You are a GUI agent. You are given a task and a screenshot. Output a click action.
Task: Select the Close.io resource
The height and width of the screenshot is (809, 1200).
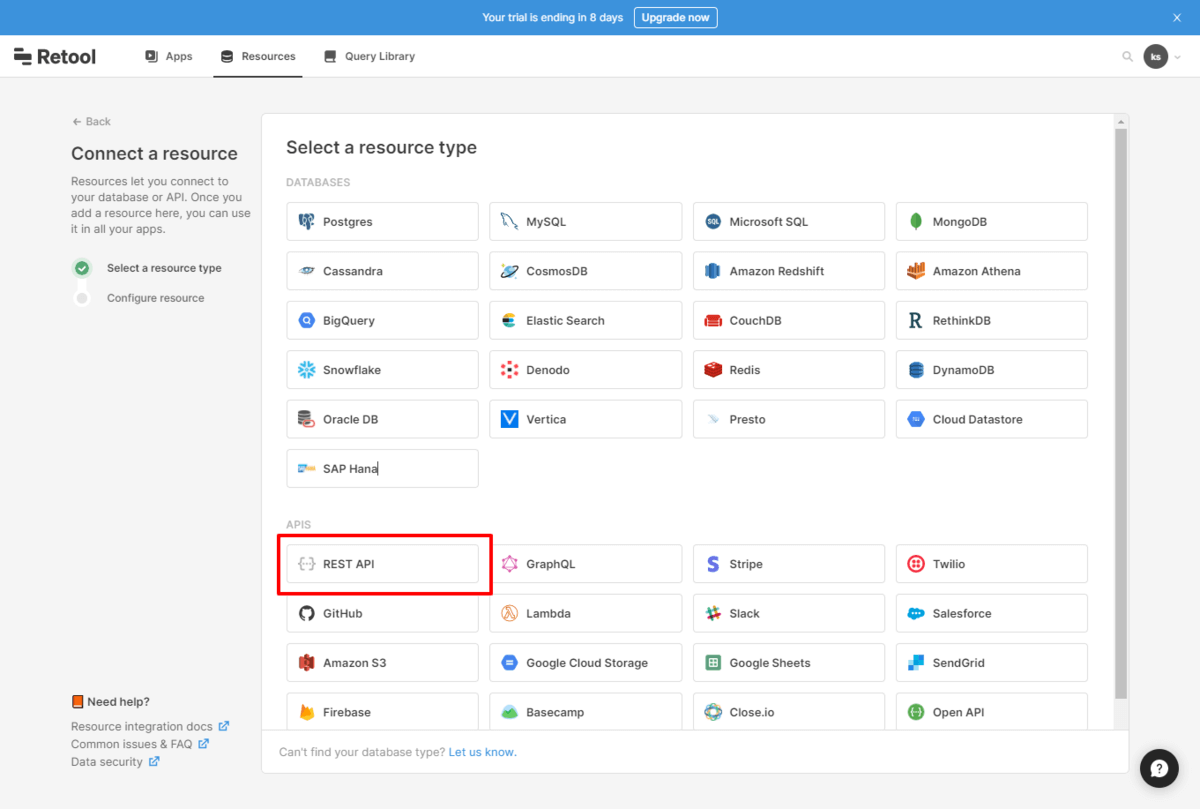point(788,712)
